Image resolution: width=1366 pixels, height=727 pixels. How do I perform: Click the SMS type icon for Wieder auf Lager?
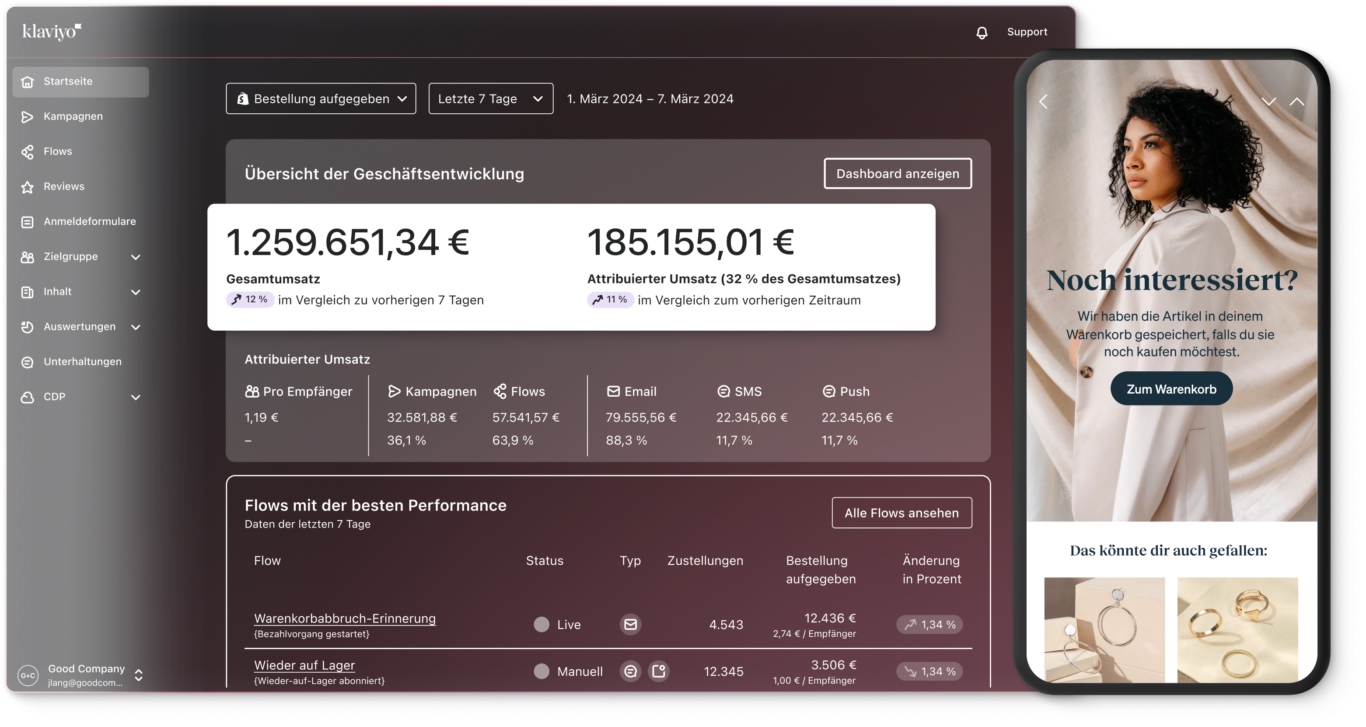tap(630, 672)
